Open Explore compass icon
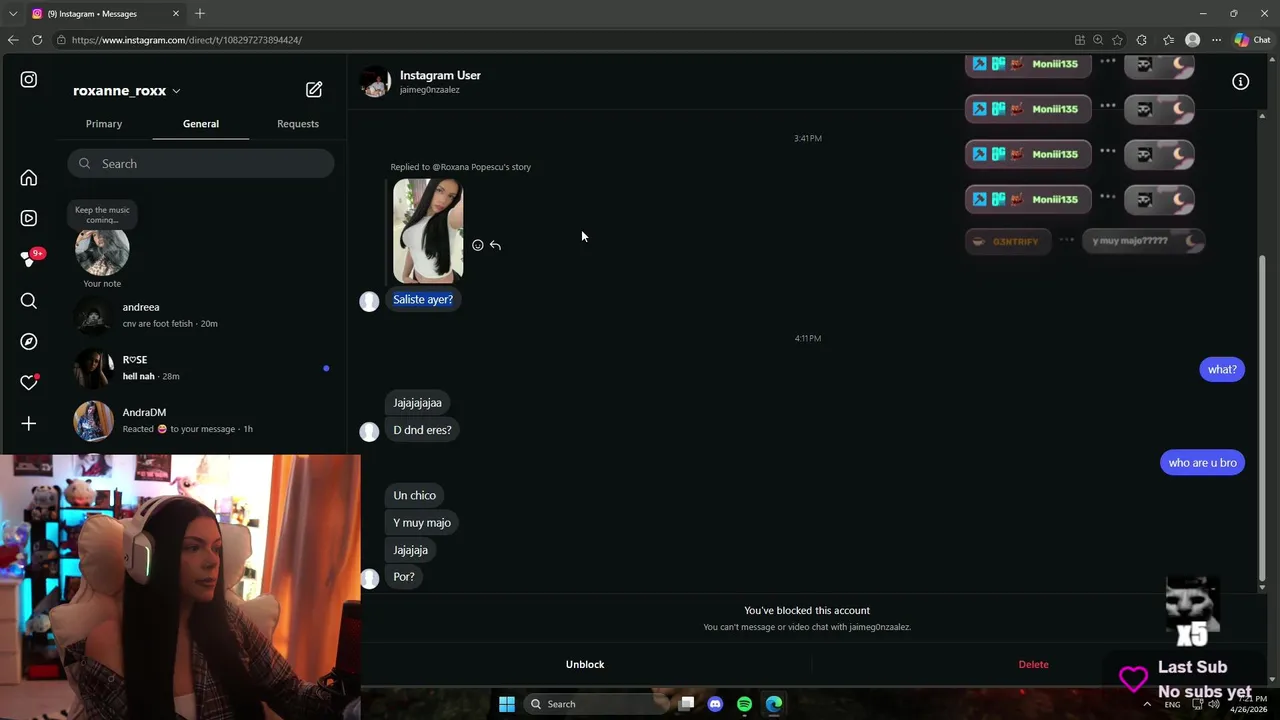Viewport: 1280px width, 720px height. [x=29, y=342]
